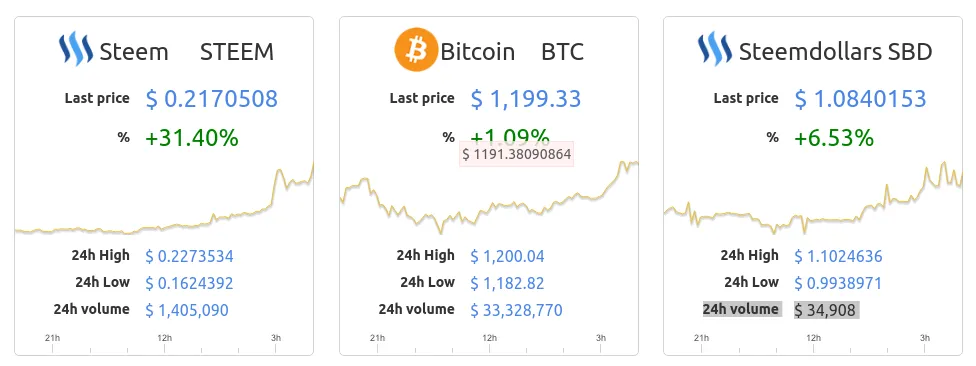Click the Steemdollars logo icon
Viewport: 976px width, 366px height.
coord(715,49)
